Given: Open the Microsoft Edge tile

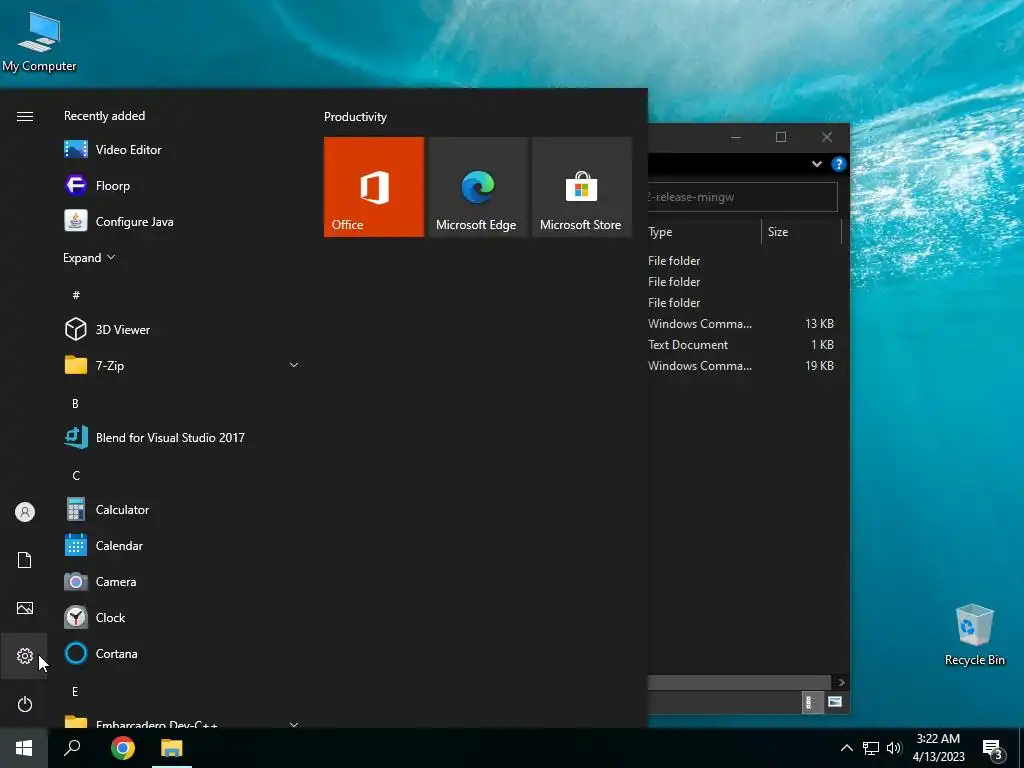Looking at the screenshot, I should tap(477, 187).
